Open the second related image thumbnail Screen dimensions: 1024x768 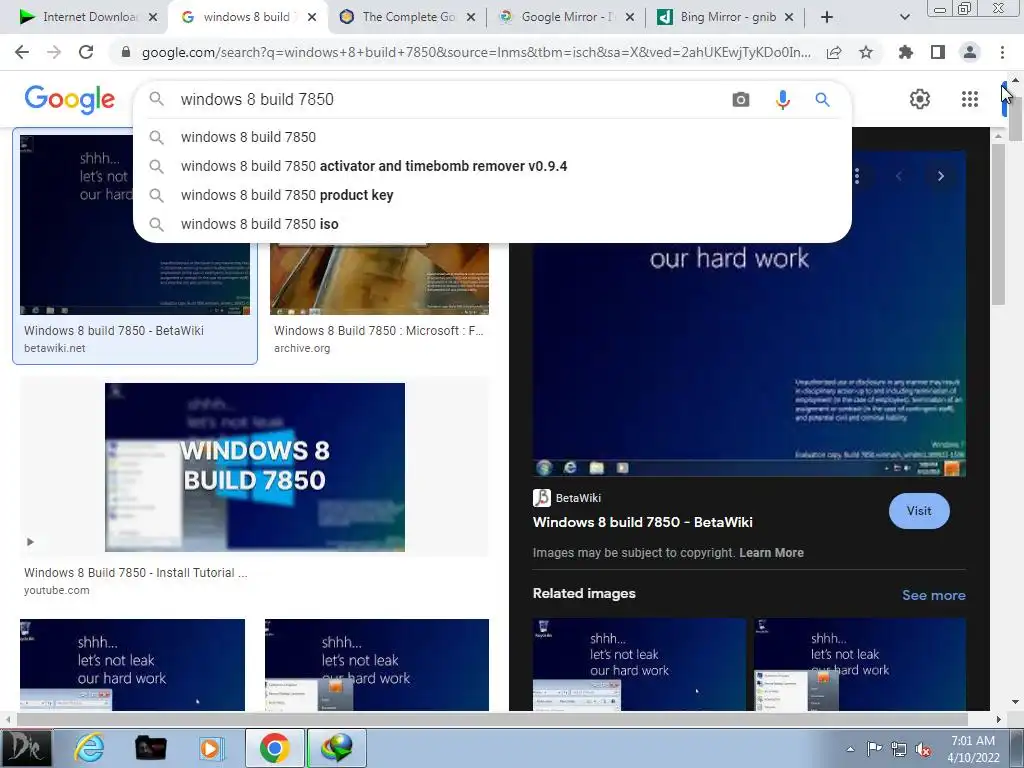point(859,664)
